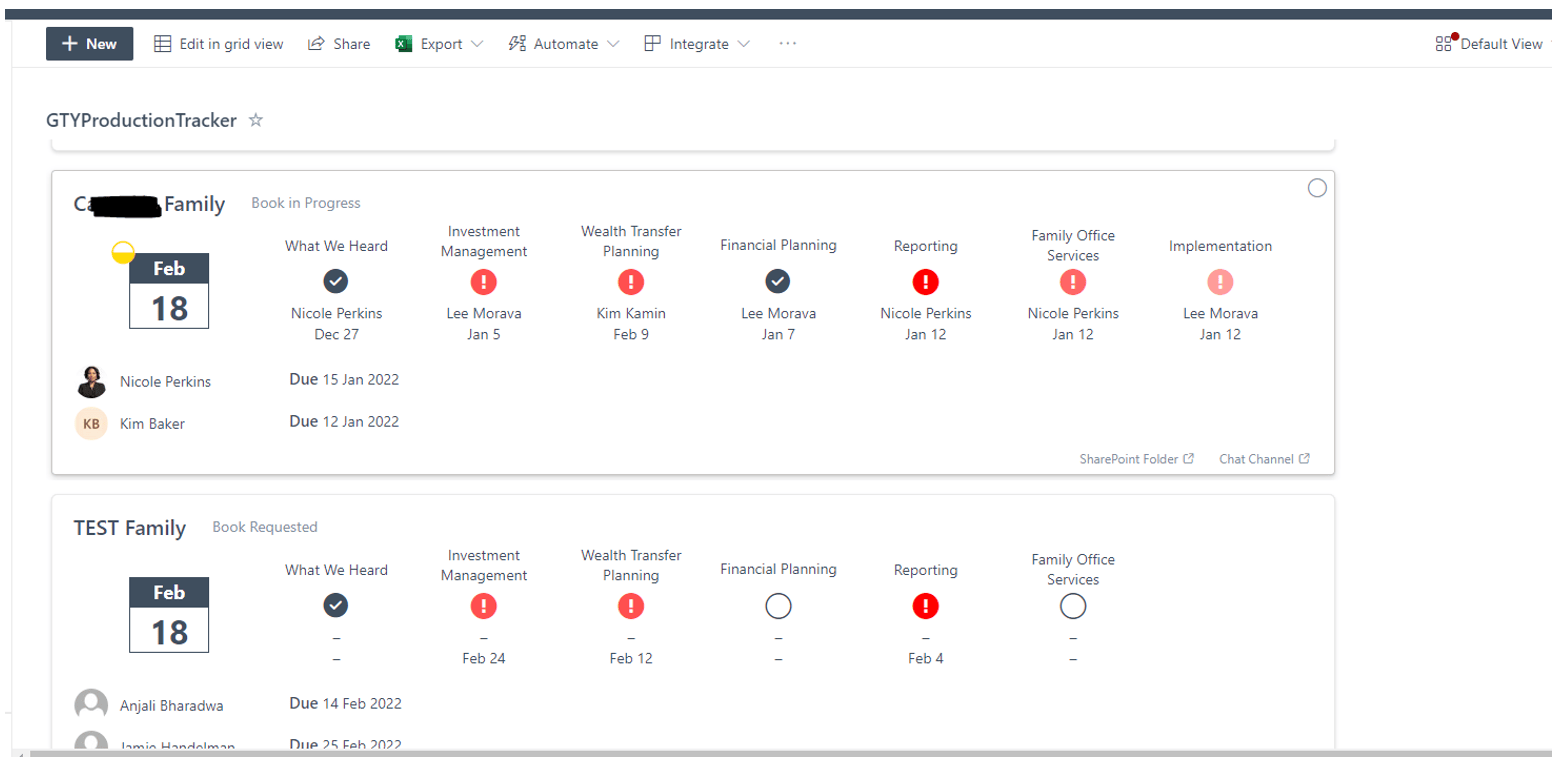Toggle empty circle under TEST Family Financial Planning
1561x762 pixels.
tap(778, 606)
